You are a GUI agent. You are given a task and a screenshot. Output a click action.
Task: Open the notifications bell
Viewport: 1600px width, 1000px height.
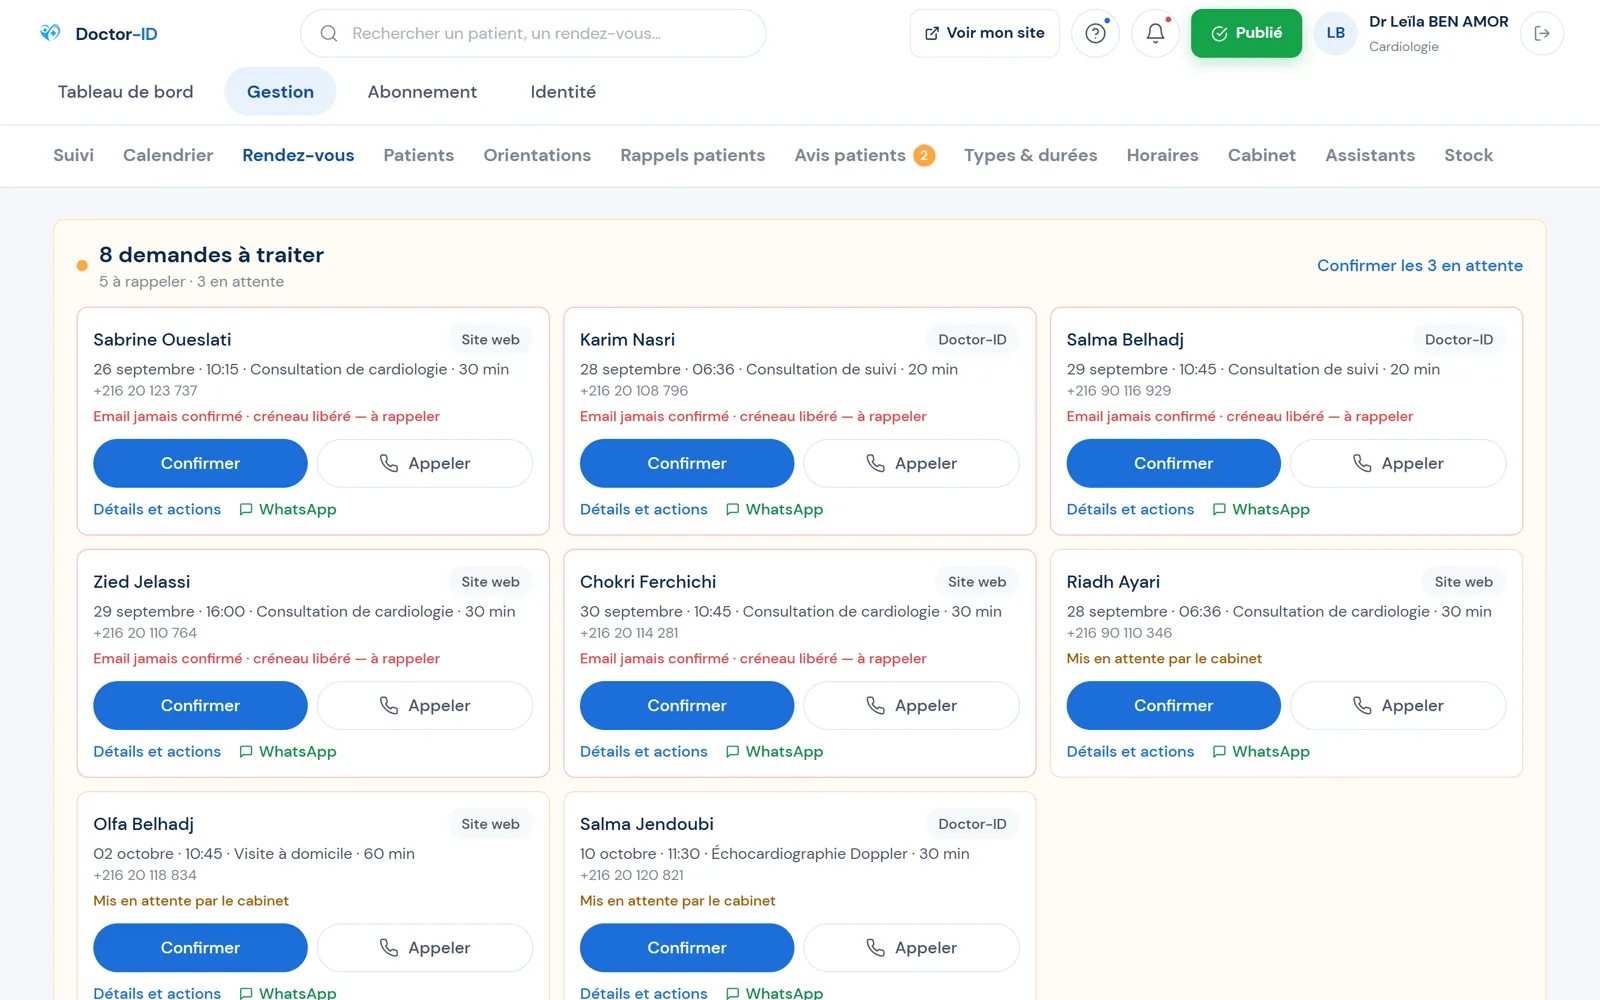coord(1155,33)
